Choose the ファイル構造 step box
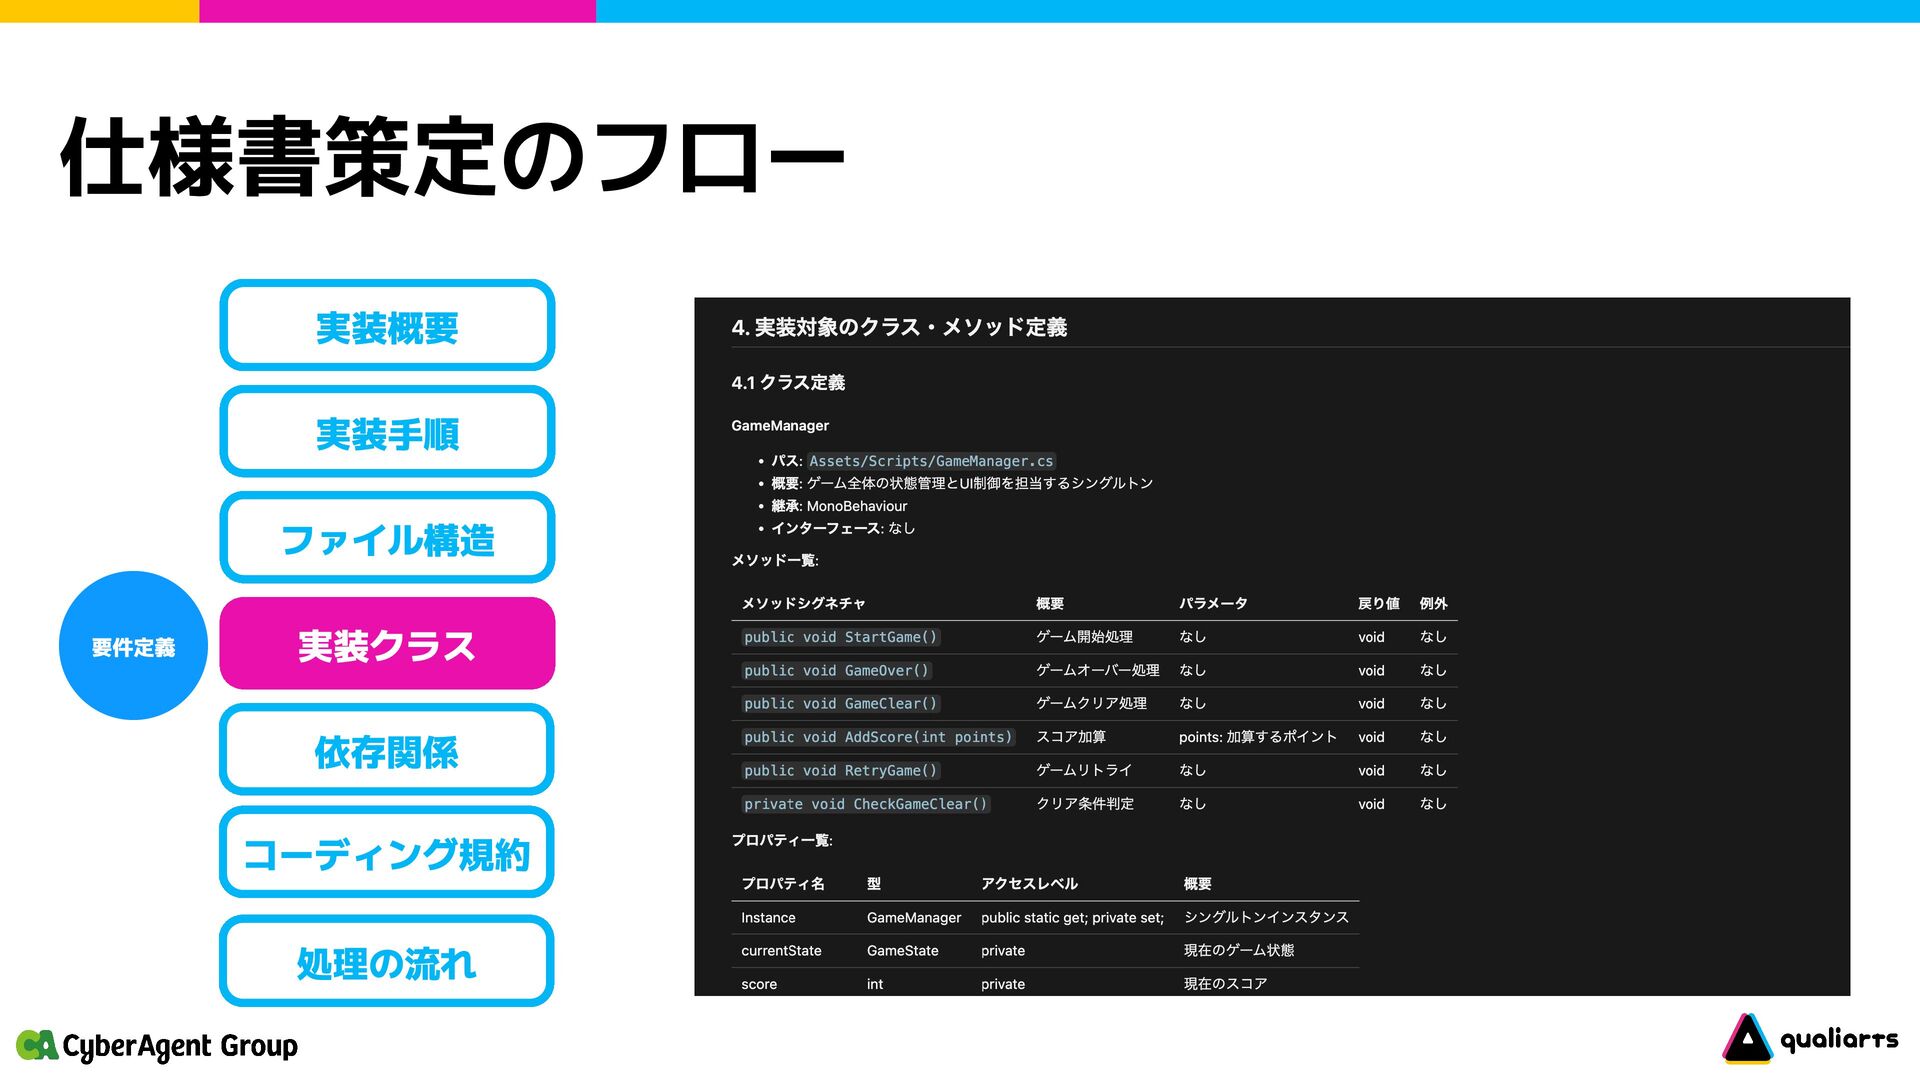Image resolution: width=1920 pixels, height=1080 pixels. [x=387, y=538]
